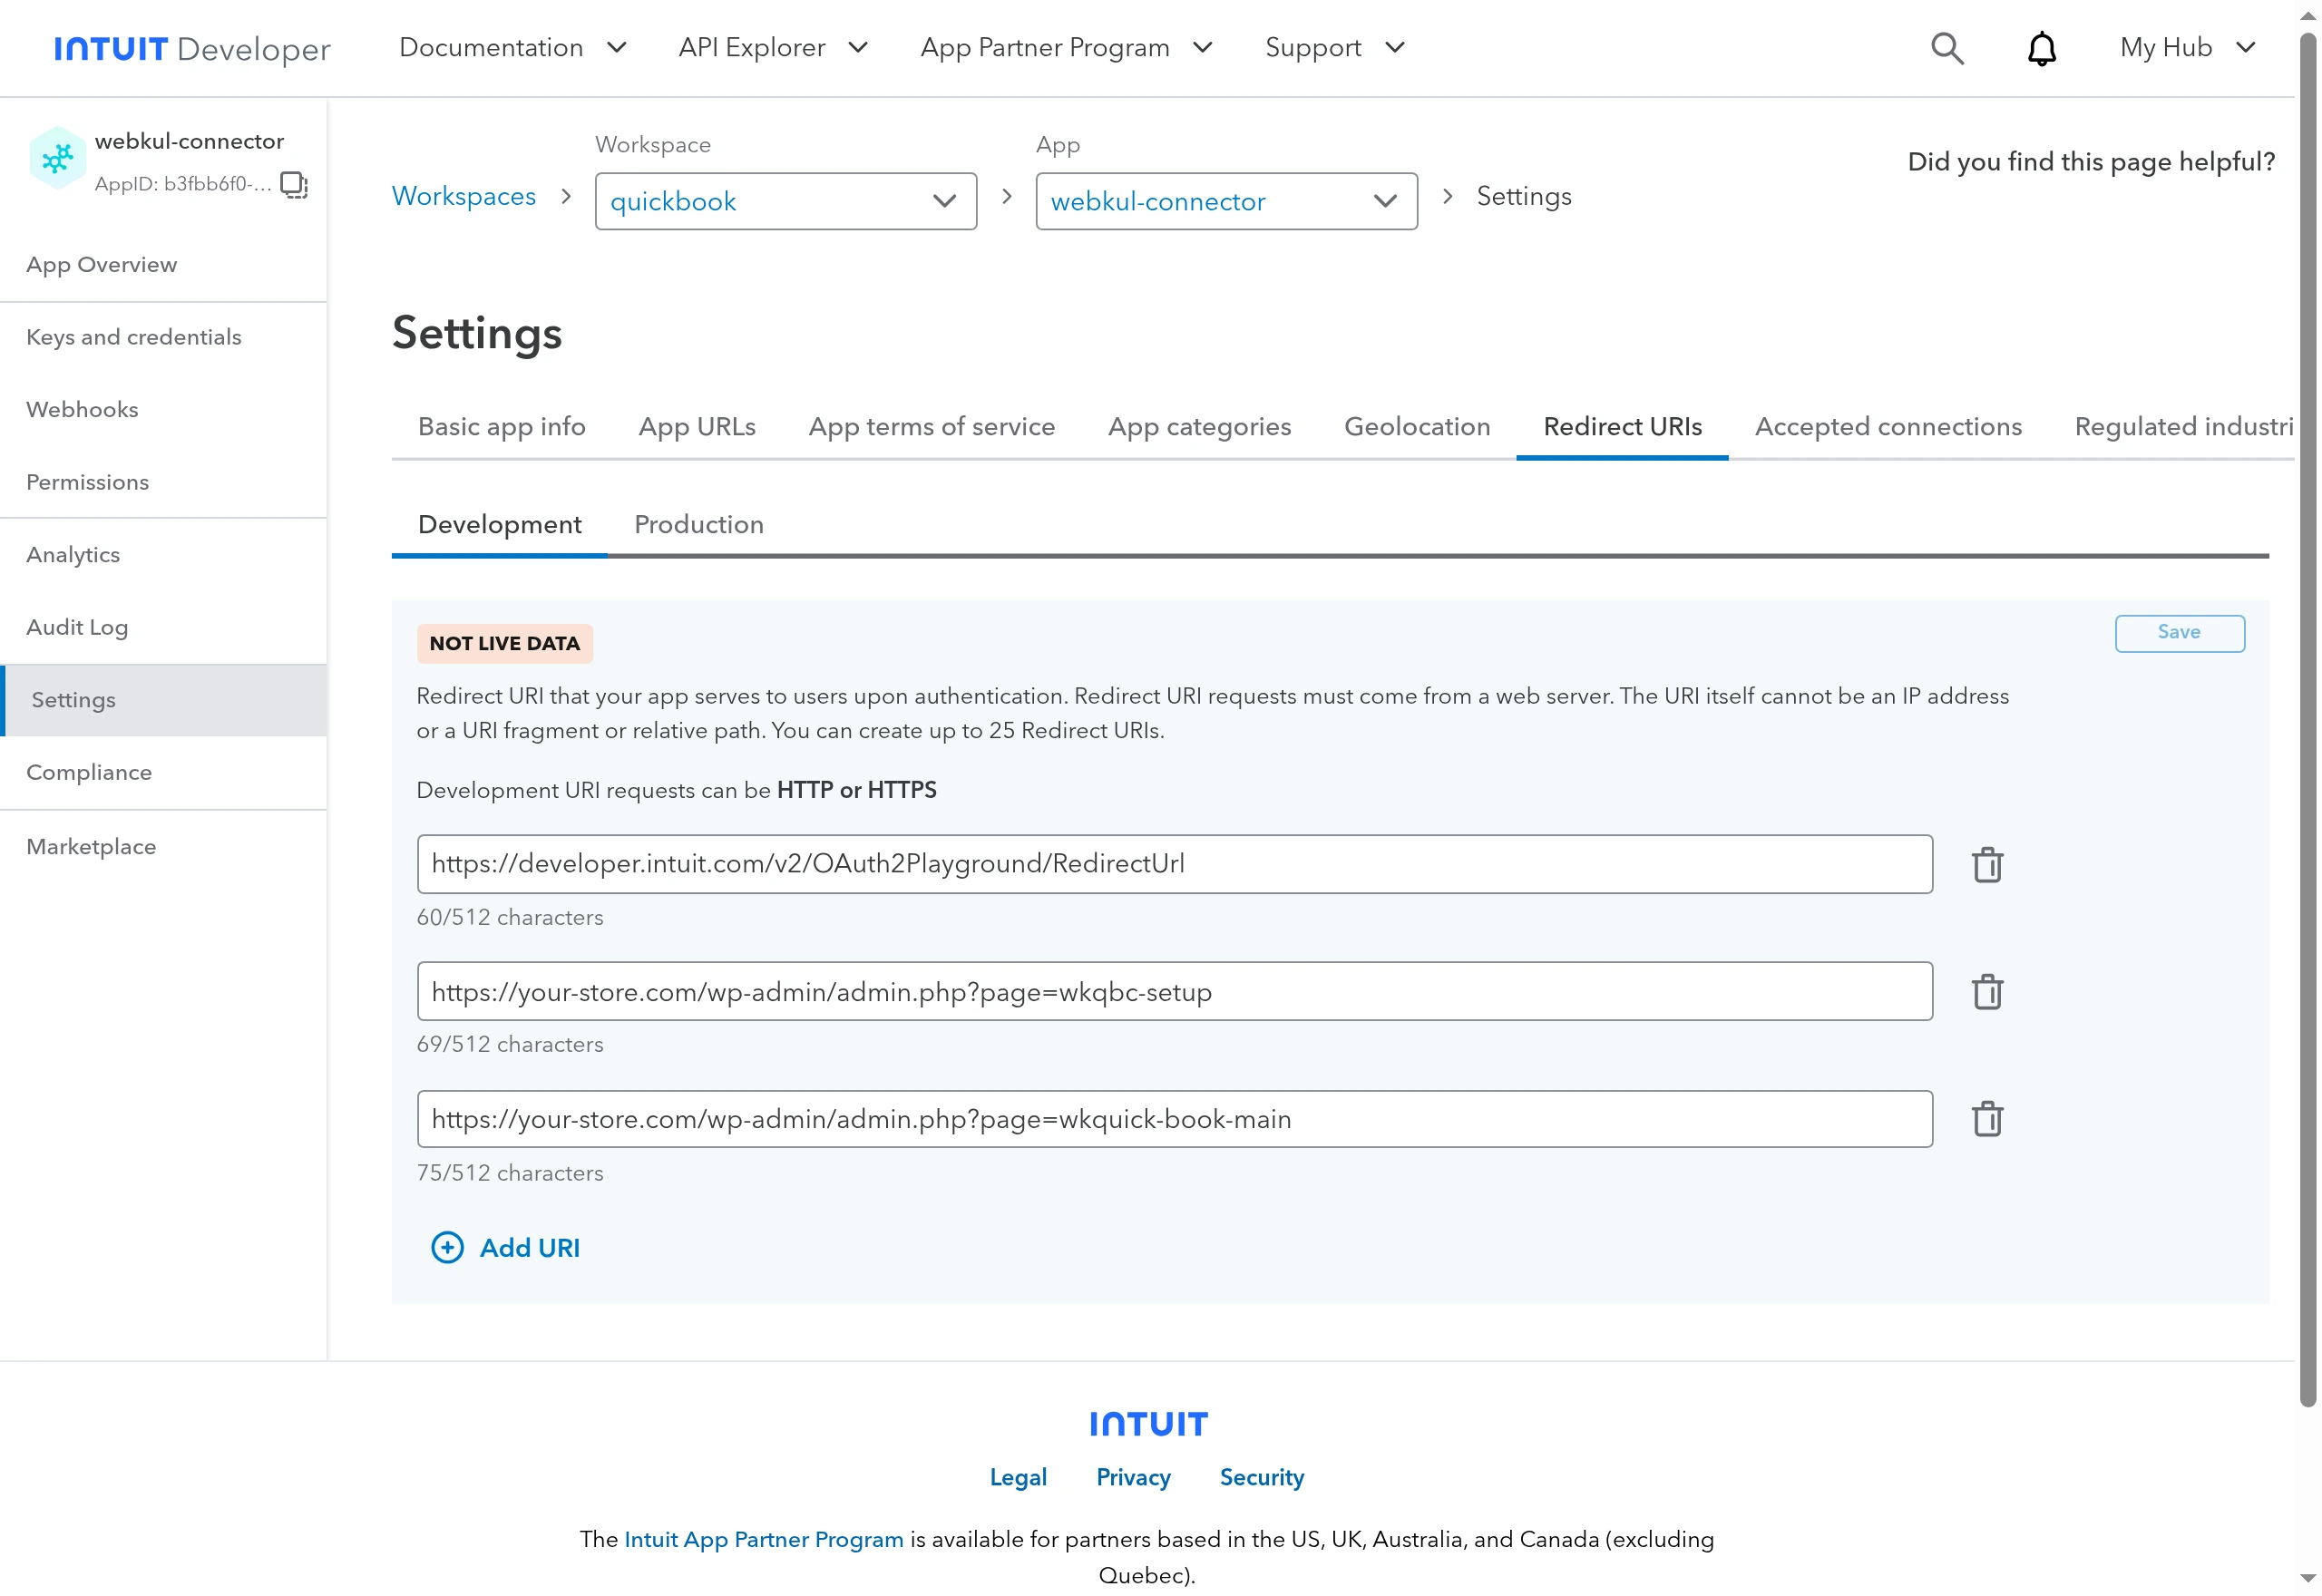Open the Security footer link
This screenshot has height=1596, width=2322.
(1261, 1476)
